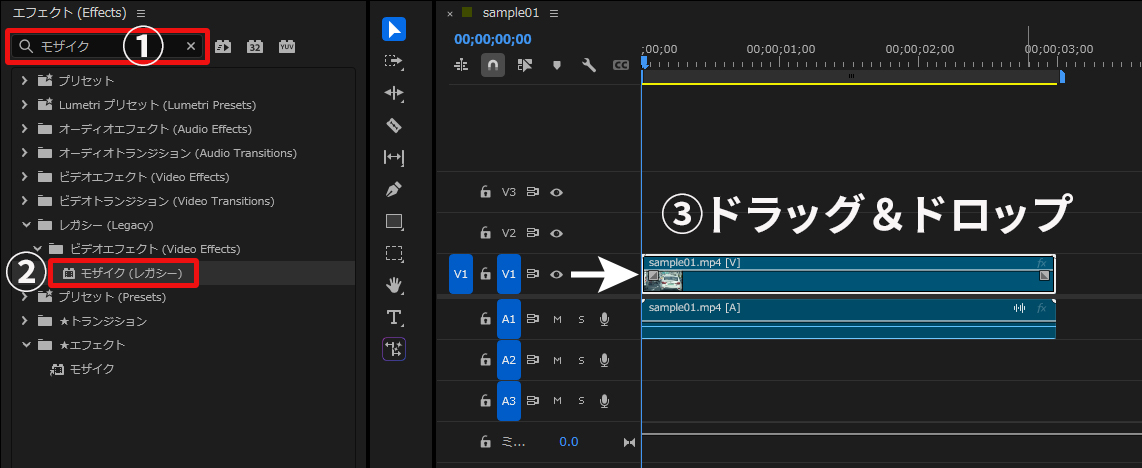Screen dimensions: 1142x468
Task: Click the V1 source patching button
Action: 461,274
